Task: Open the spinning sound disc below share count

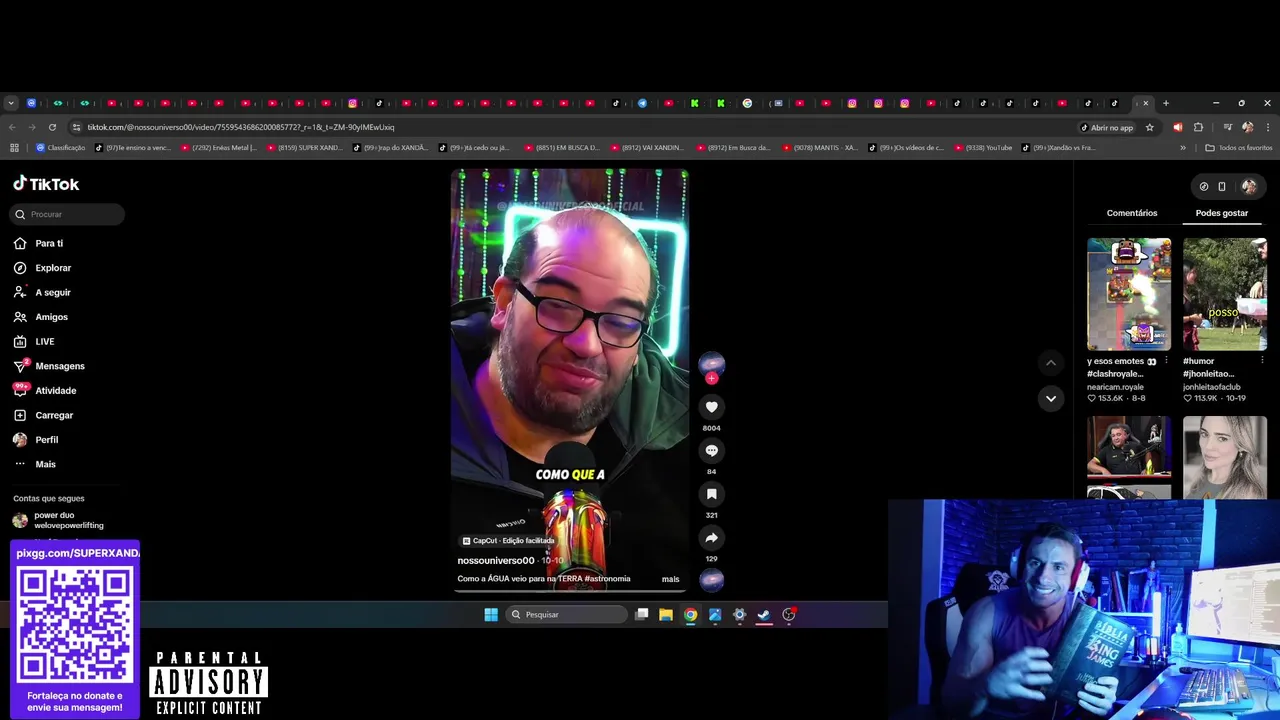Action: (x=711, y=580)
